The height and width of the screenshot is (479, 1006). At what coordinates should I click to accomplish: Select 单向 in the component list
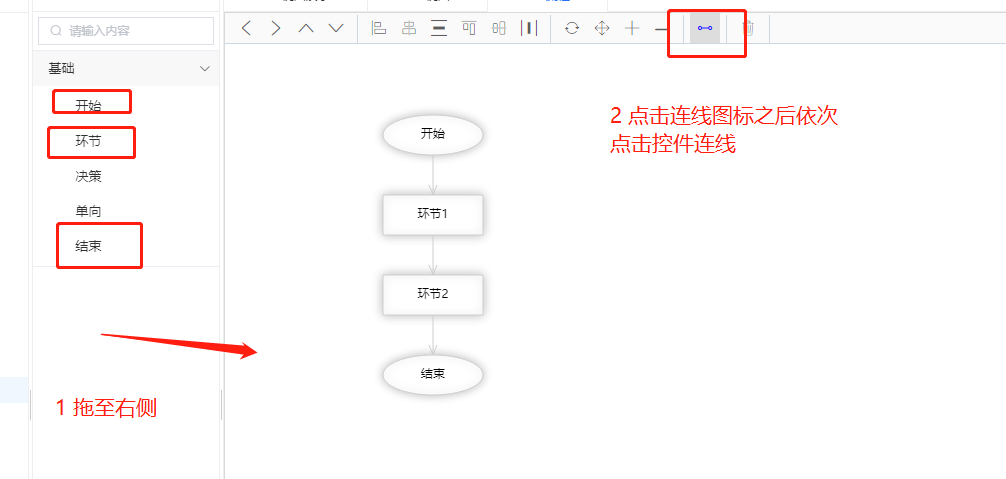(88, 211)
